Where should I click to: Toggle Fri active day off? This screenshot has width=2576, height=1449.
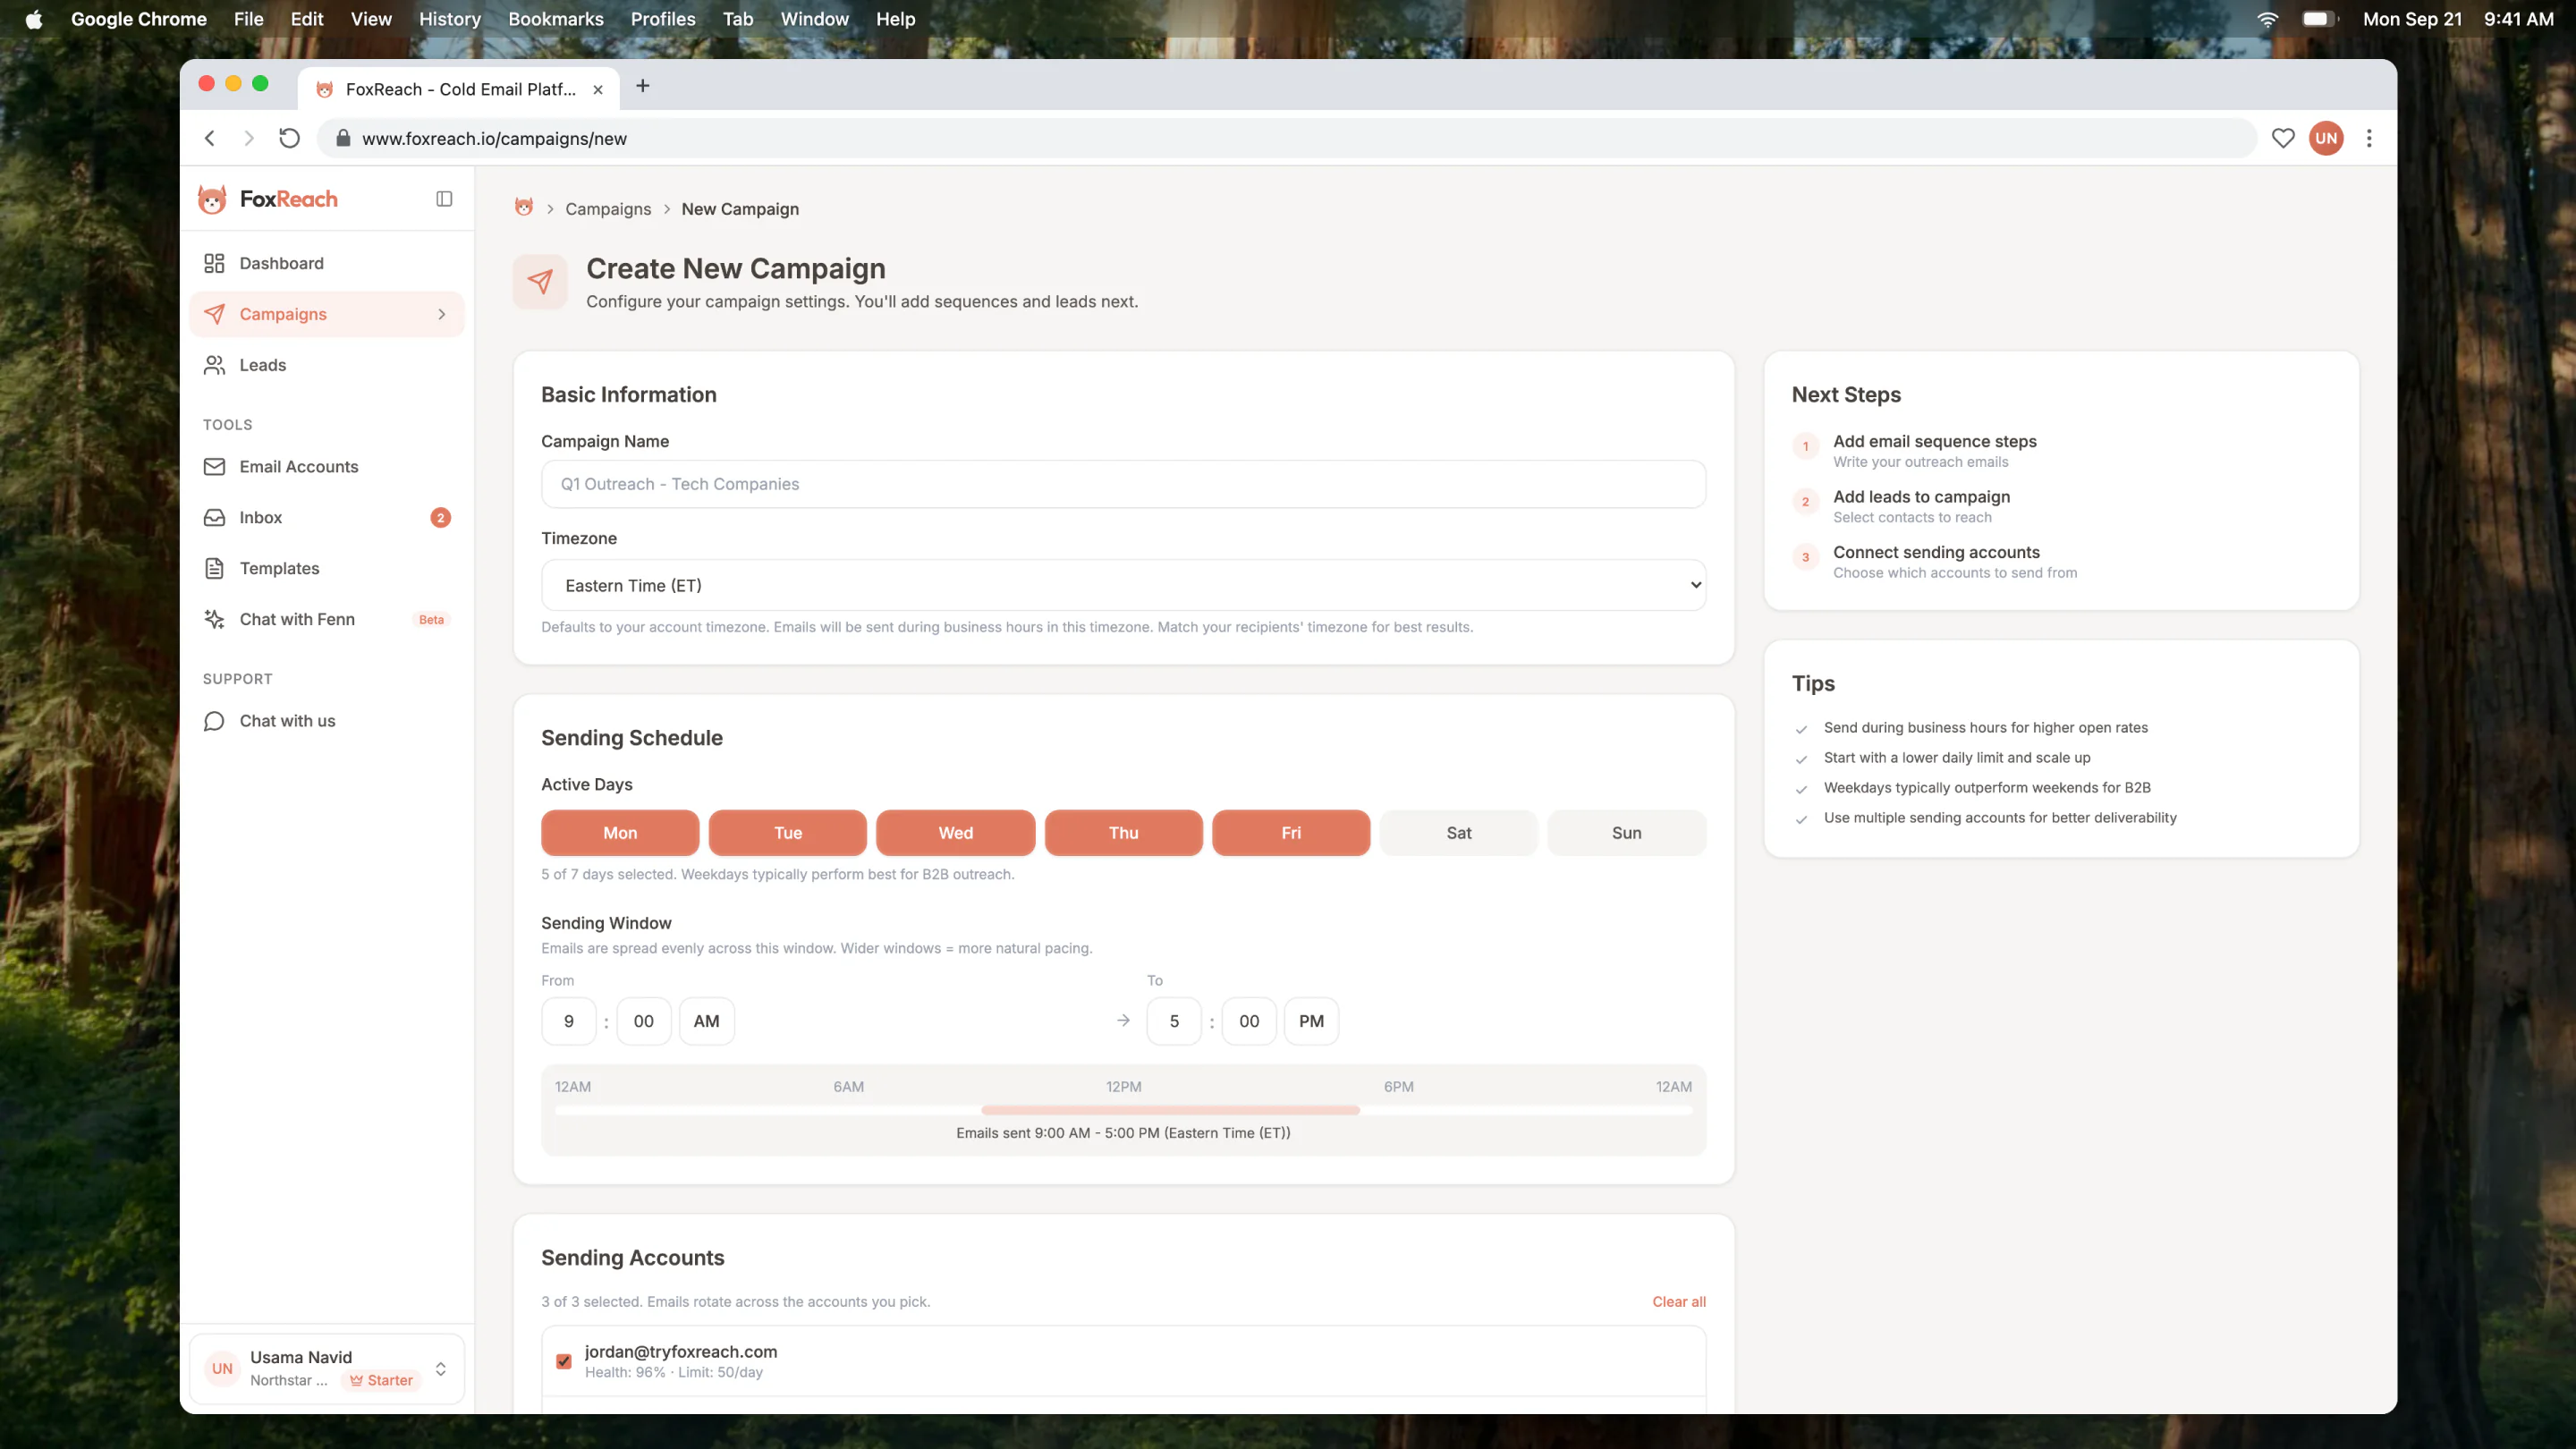pos(1291,833)
